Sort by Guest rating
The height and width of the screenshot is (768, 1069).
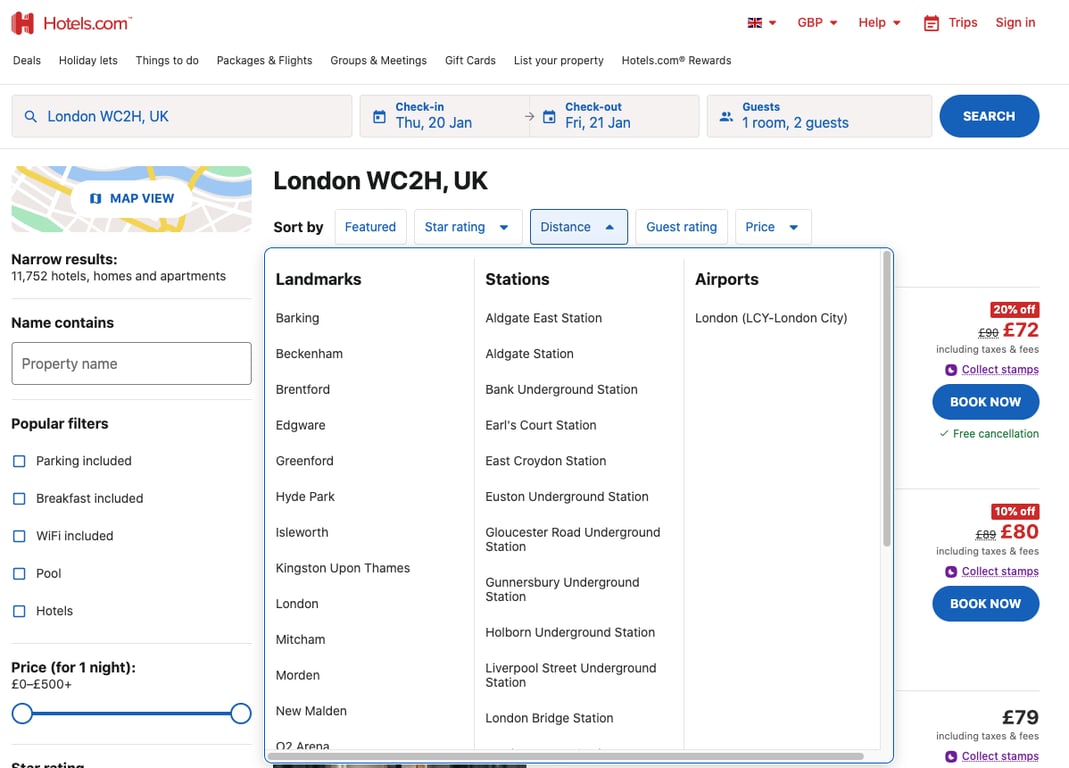pyautogui.click(x=682, y=227)
